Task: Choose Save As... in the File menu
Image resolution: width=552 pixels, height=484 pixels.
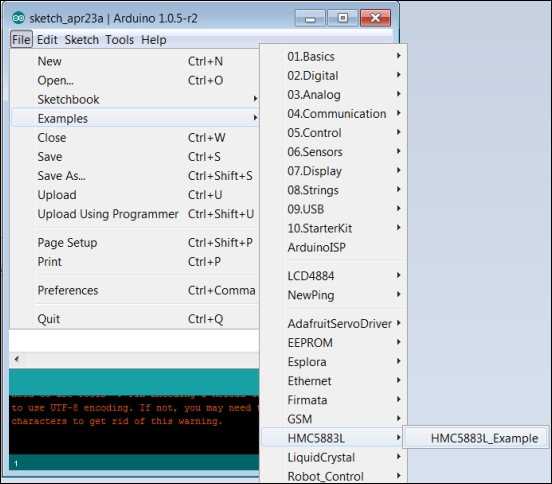Action: point(135,175)
